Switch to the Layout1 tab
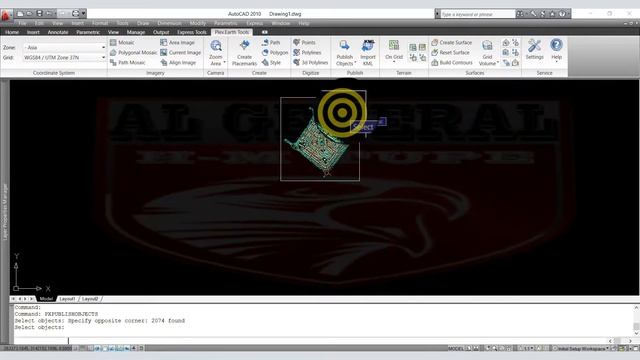Viewport: 640px width, 360px height. coord(67,299)
